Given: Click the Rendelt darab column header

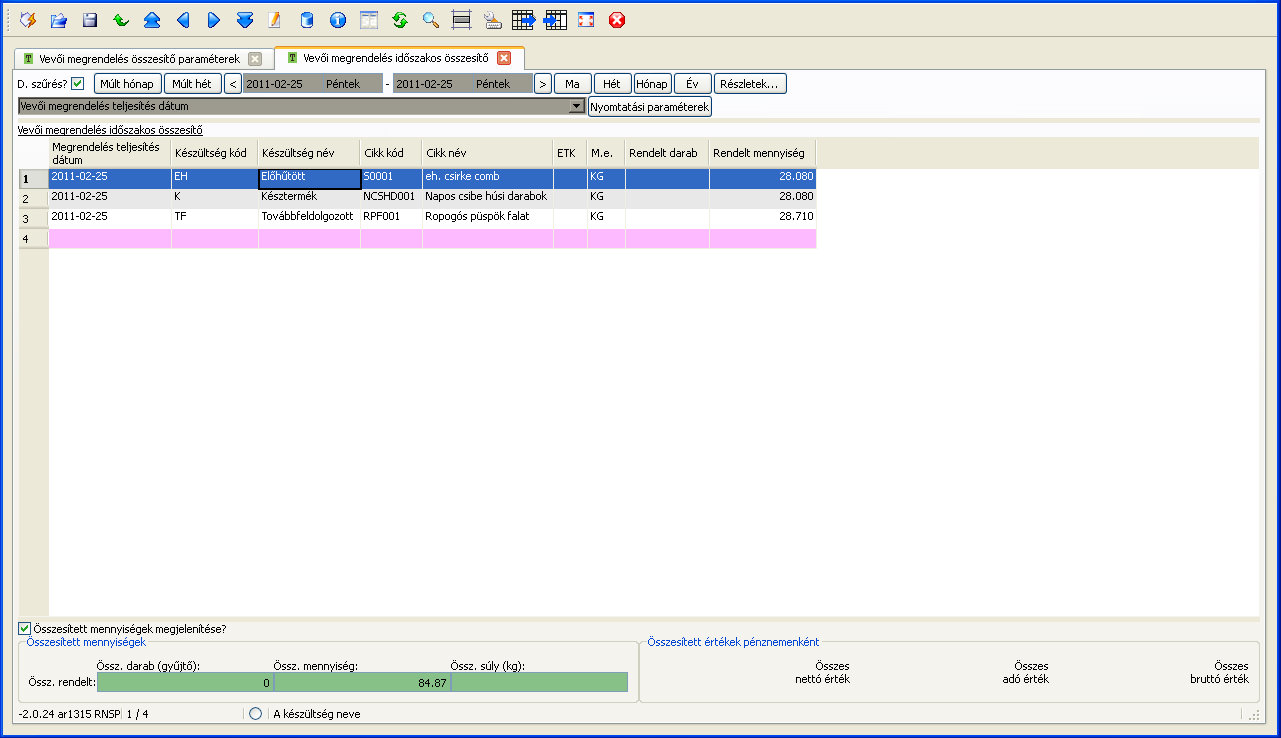Looking at the screenshot, I should pos(667,153).
